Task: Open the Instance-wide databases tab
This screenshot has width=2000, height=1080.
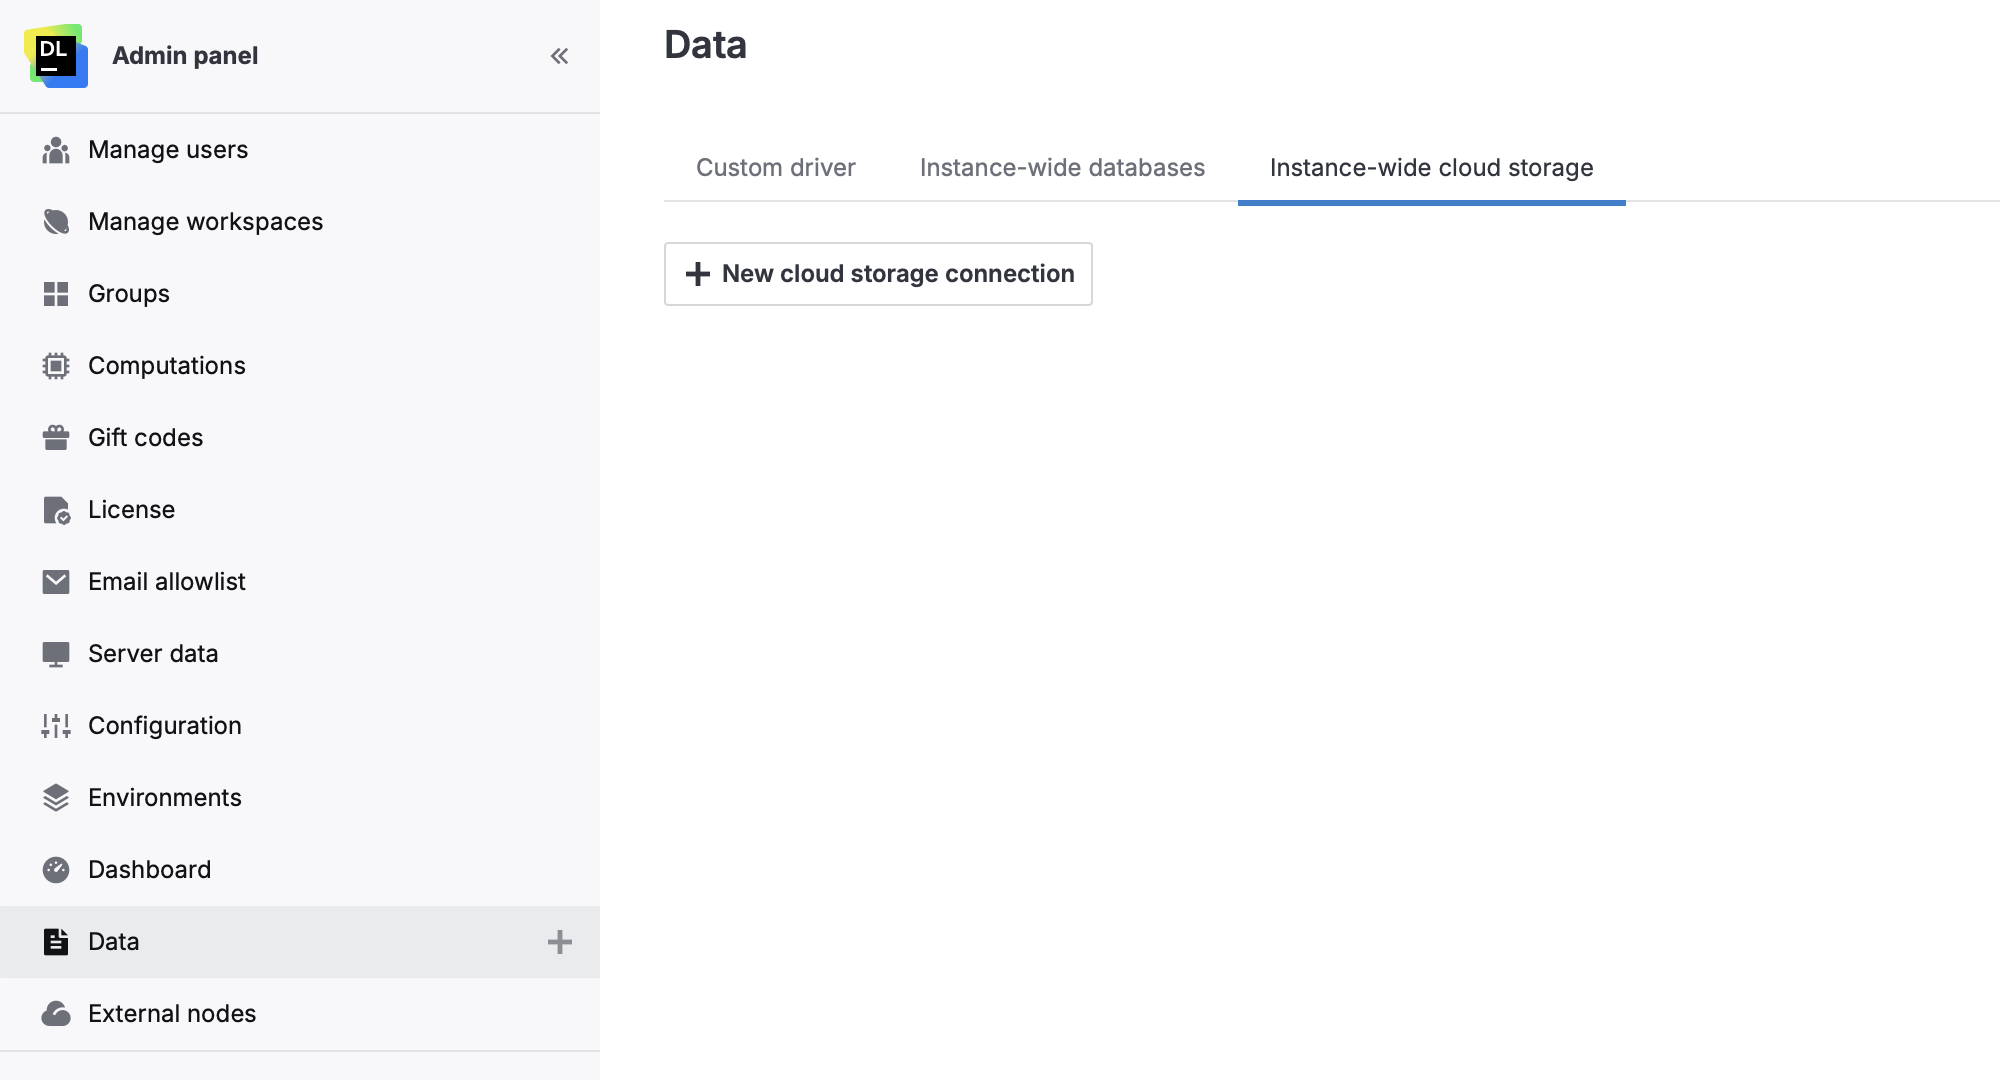Action: (1062, 168)
